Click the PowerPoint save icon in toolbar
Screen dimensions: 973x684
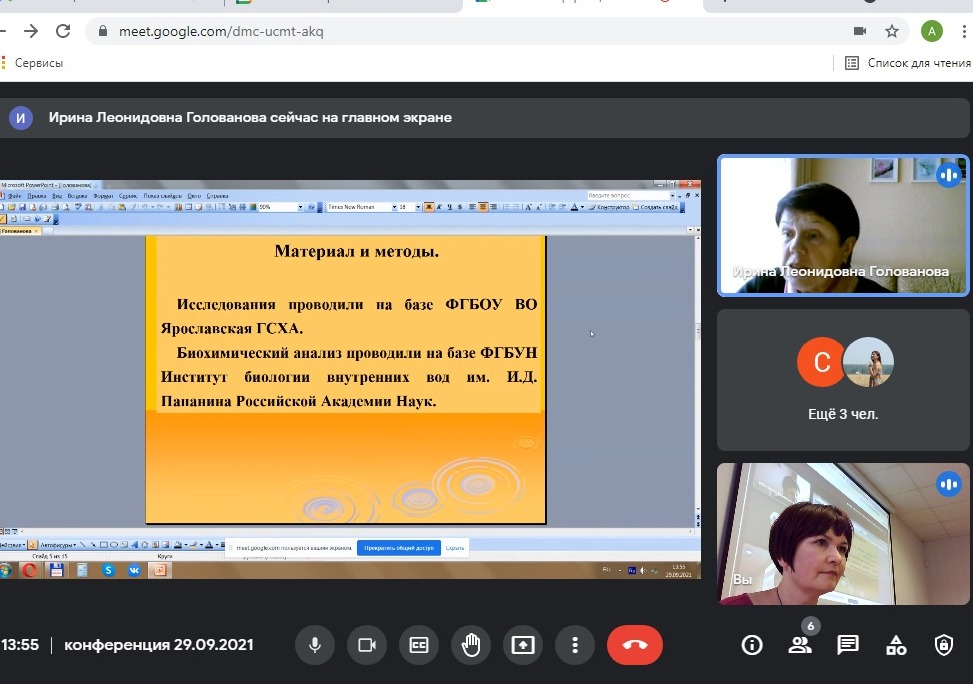[x=22, y=207]
